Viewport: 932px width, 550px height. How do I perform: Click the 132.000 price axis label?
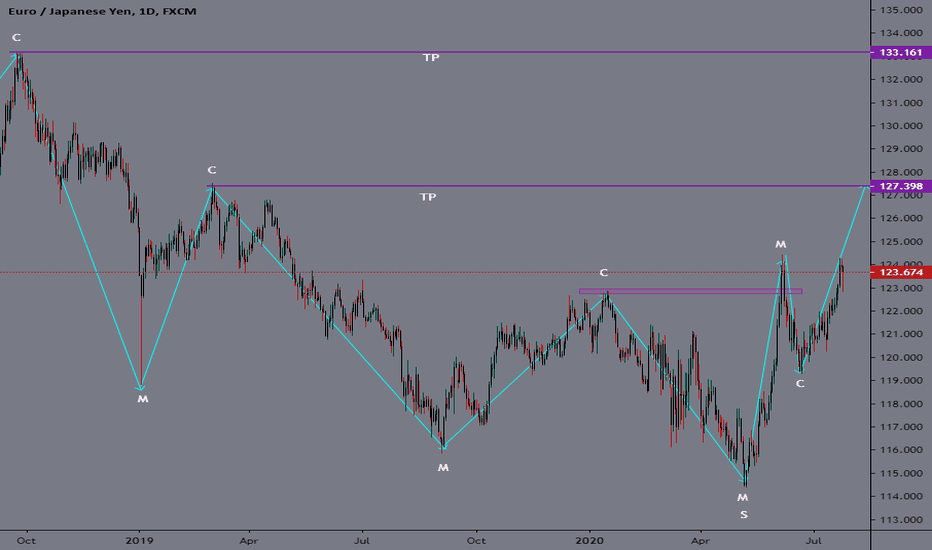(x=901, y=80)
